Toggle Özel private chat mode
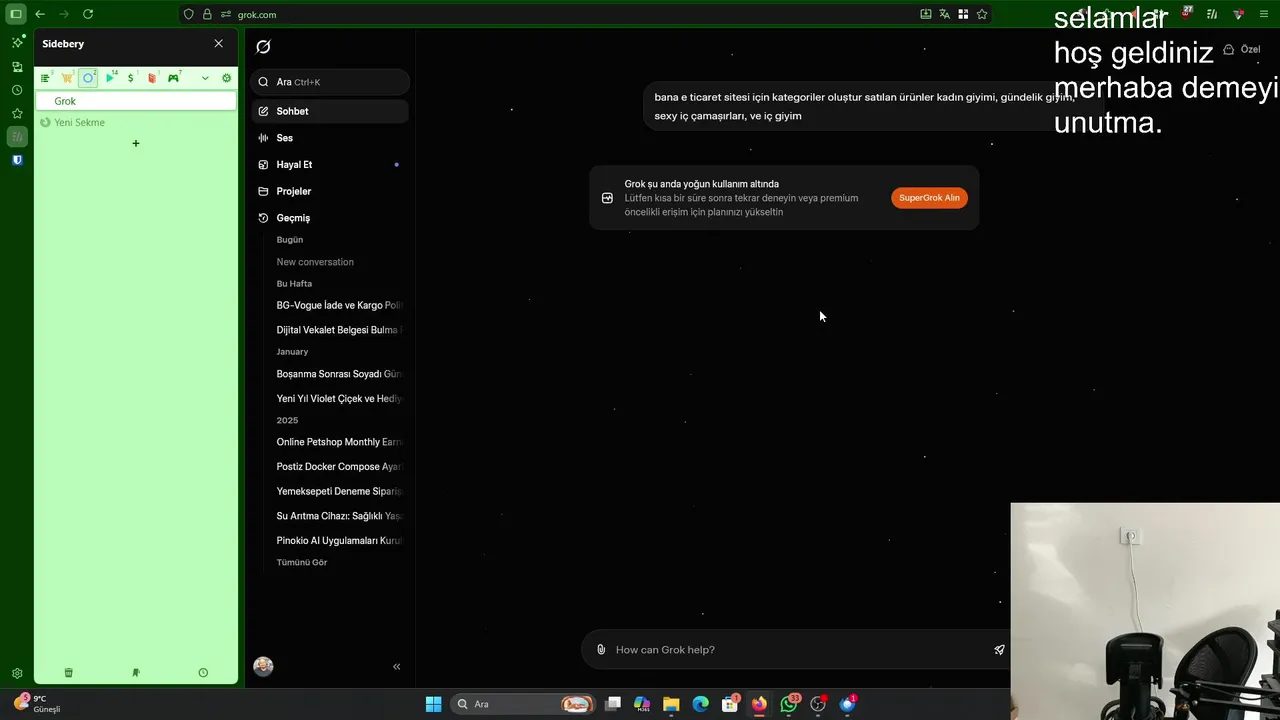This screenshot has width=1280, height=720. [x=1242, y=49]
